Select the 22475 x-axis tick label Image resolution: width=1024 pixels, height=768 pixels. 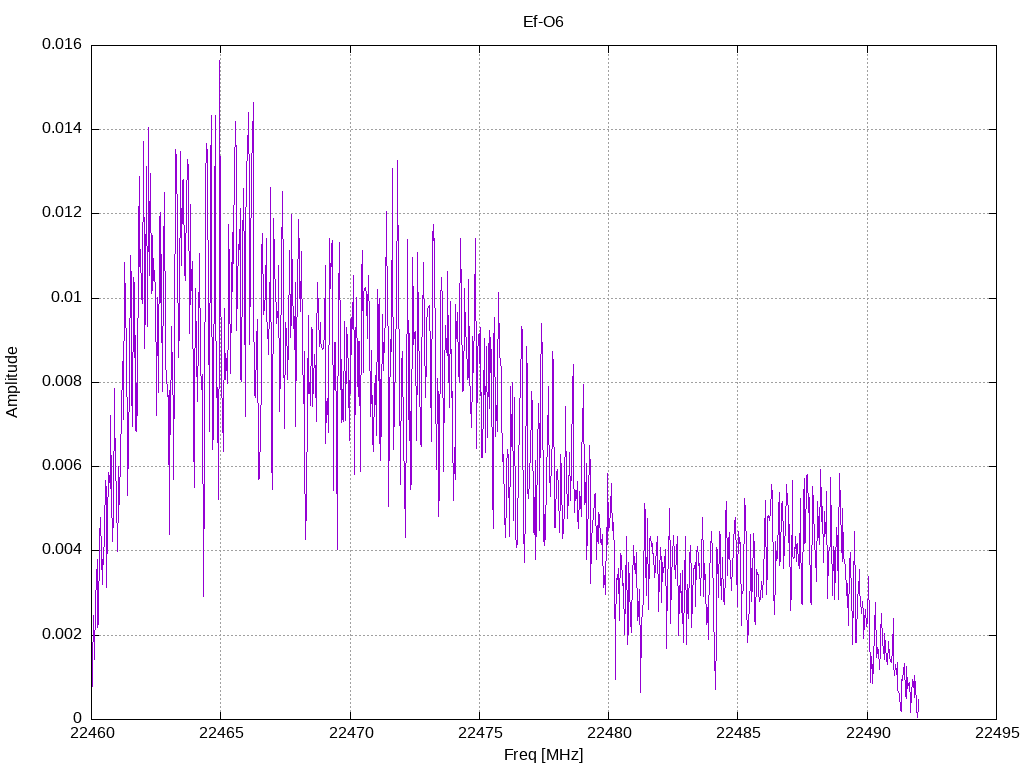(479, 733)
